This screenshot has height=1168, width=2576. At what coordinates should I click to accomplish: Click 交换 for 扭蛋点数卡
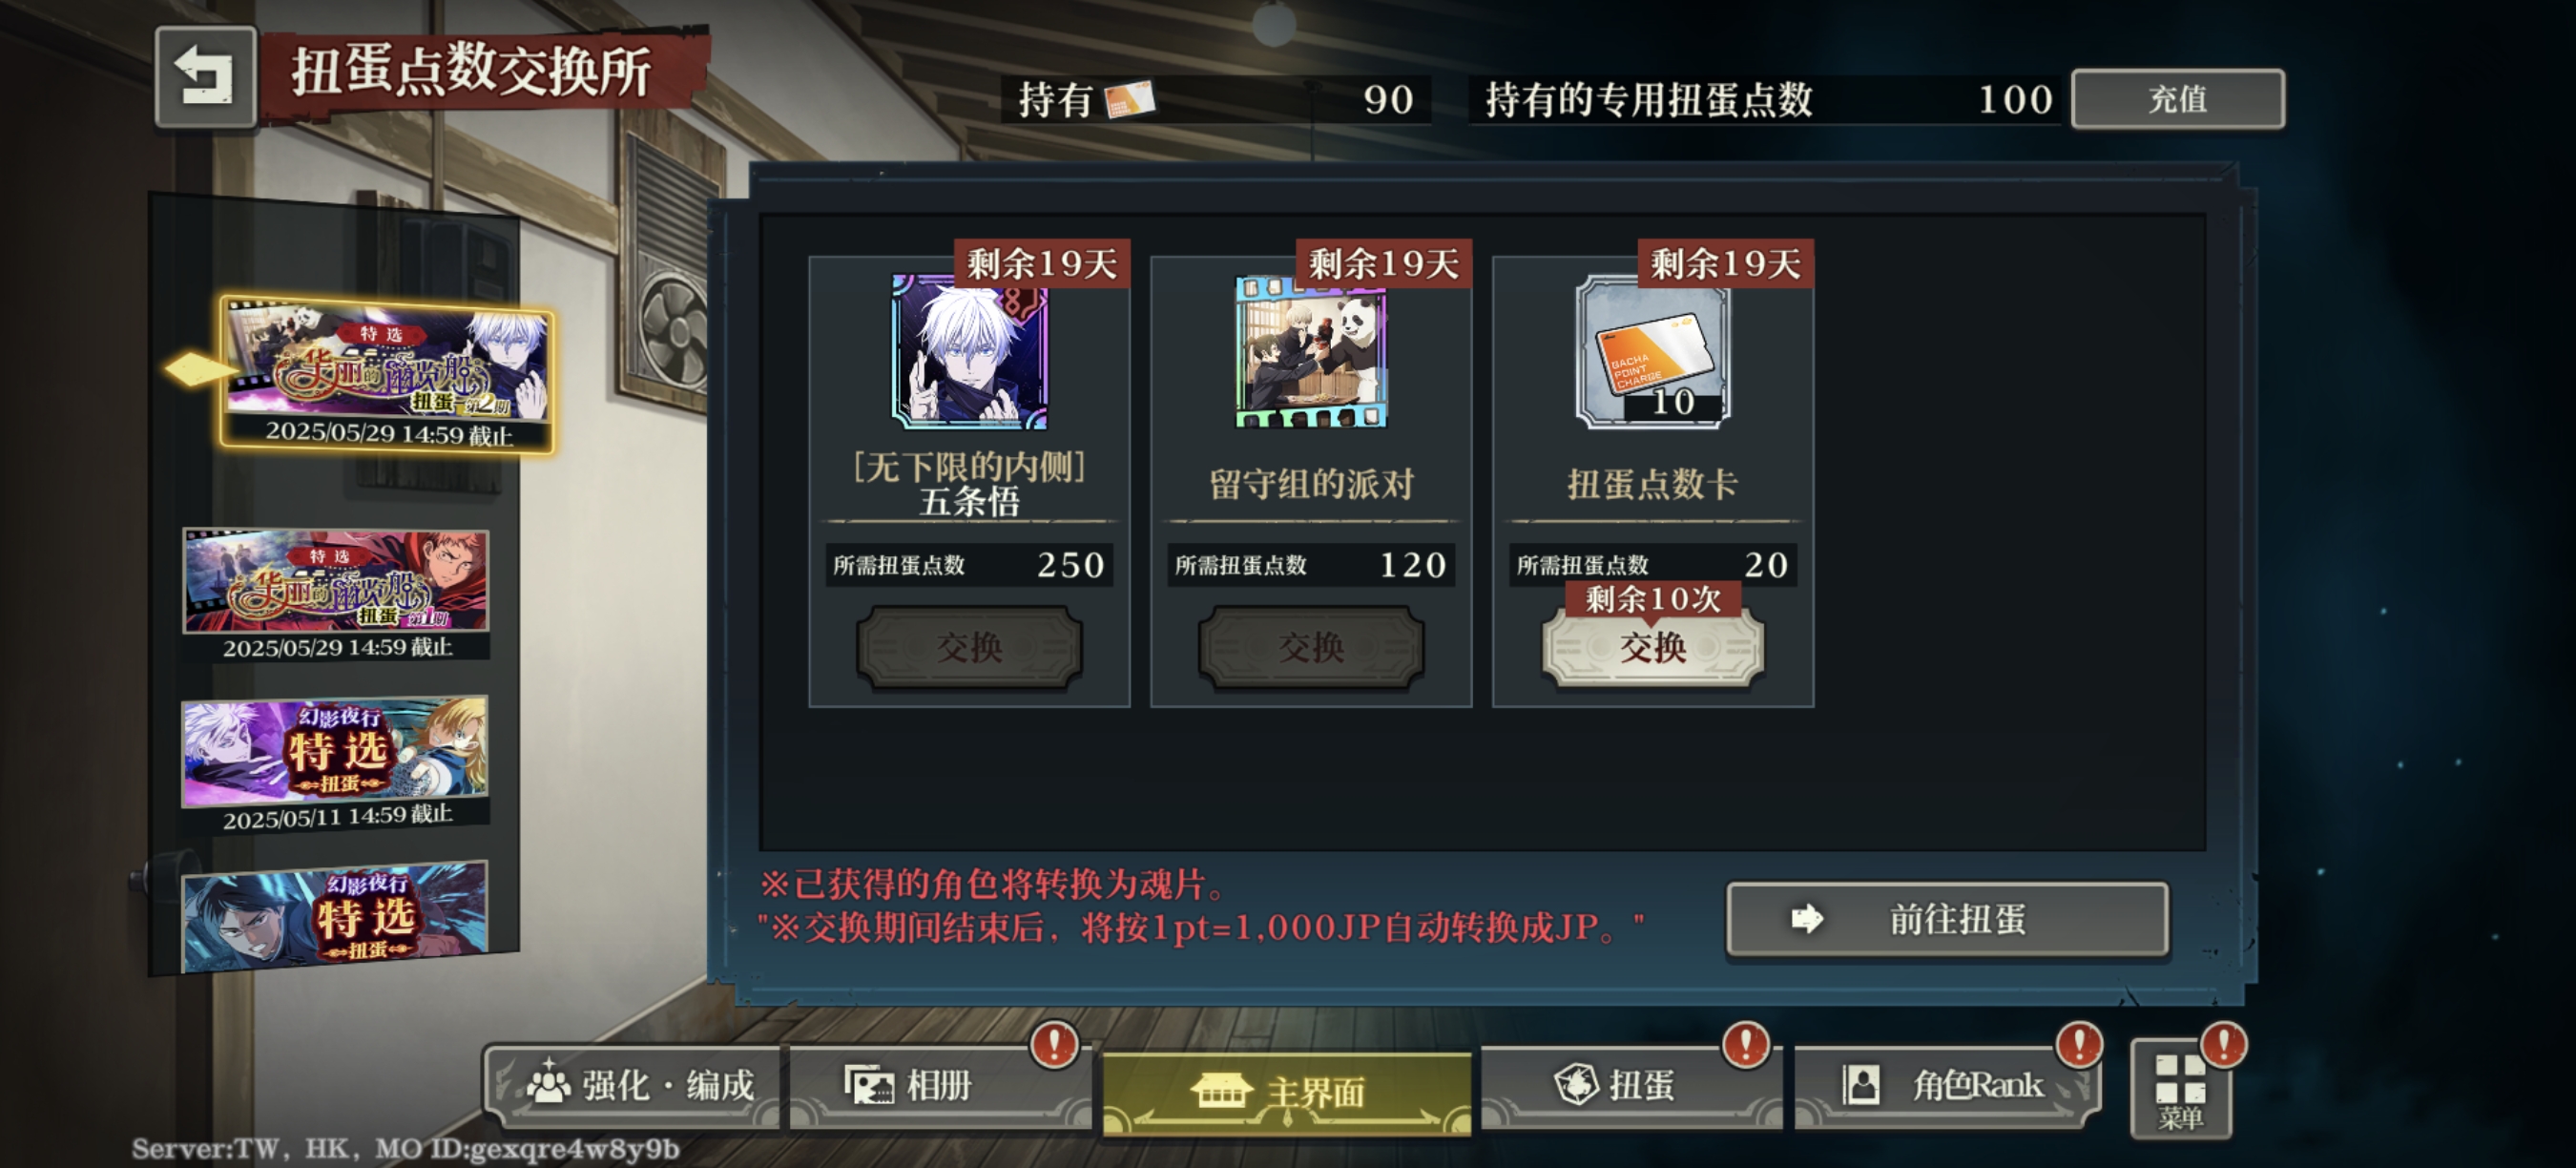point(1653,647)
